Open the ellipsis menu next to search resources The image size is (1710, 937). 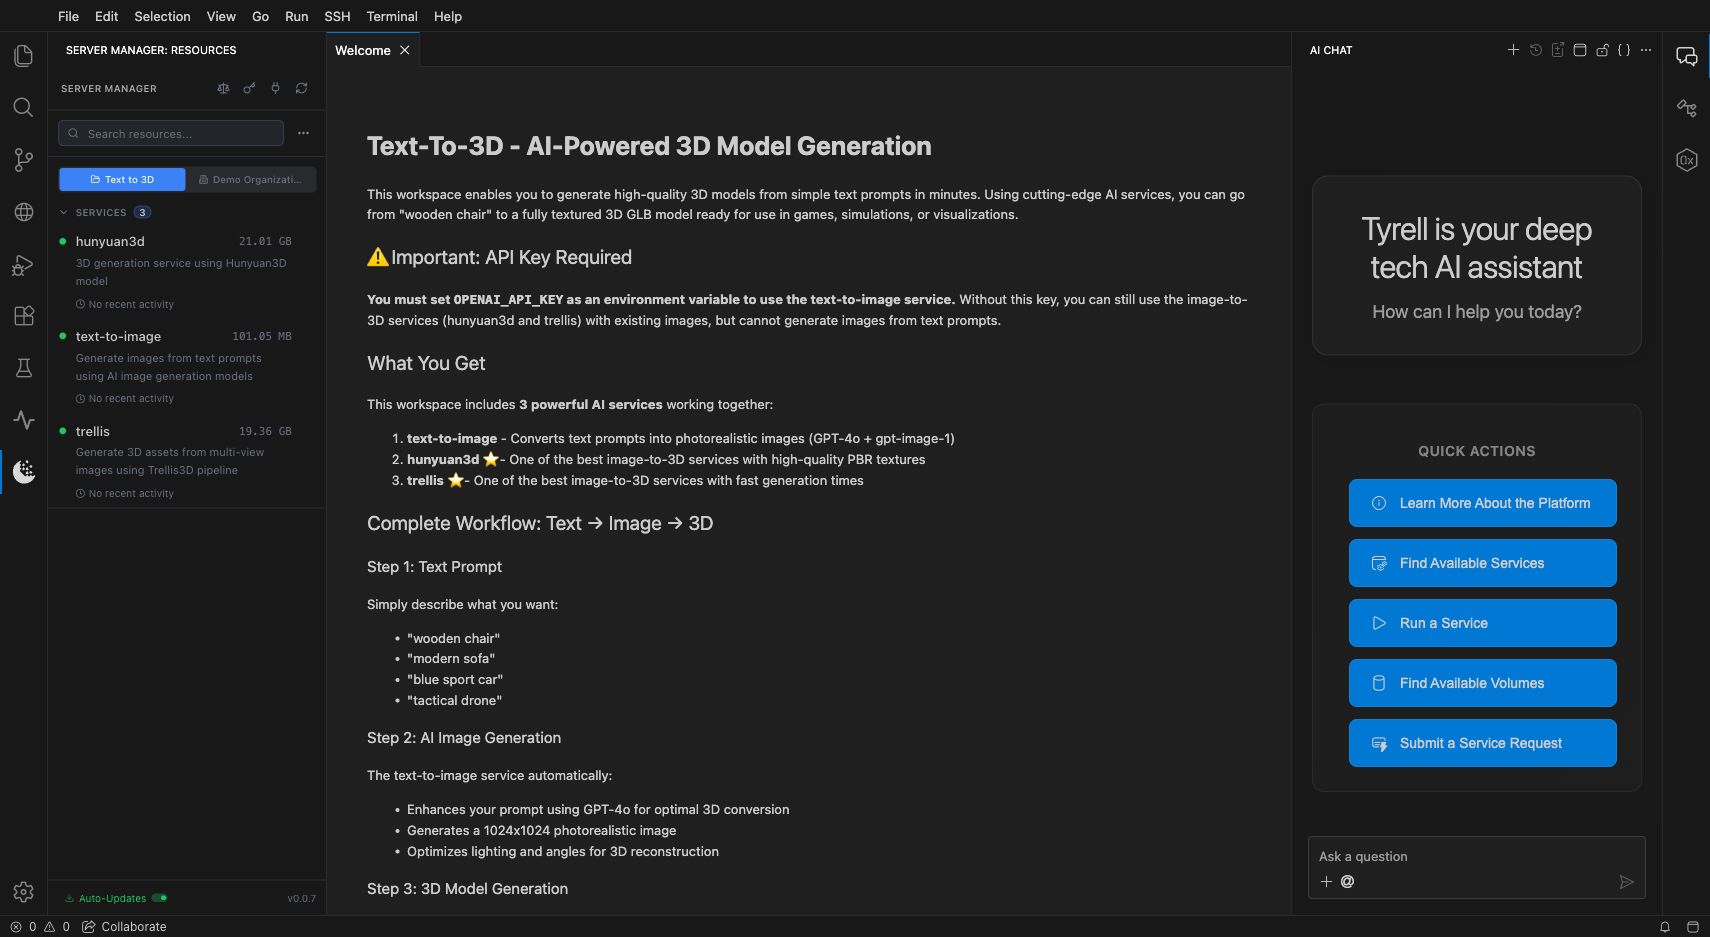coord(304,132)
